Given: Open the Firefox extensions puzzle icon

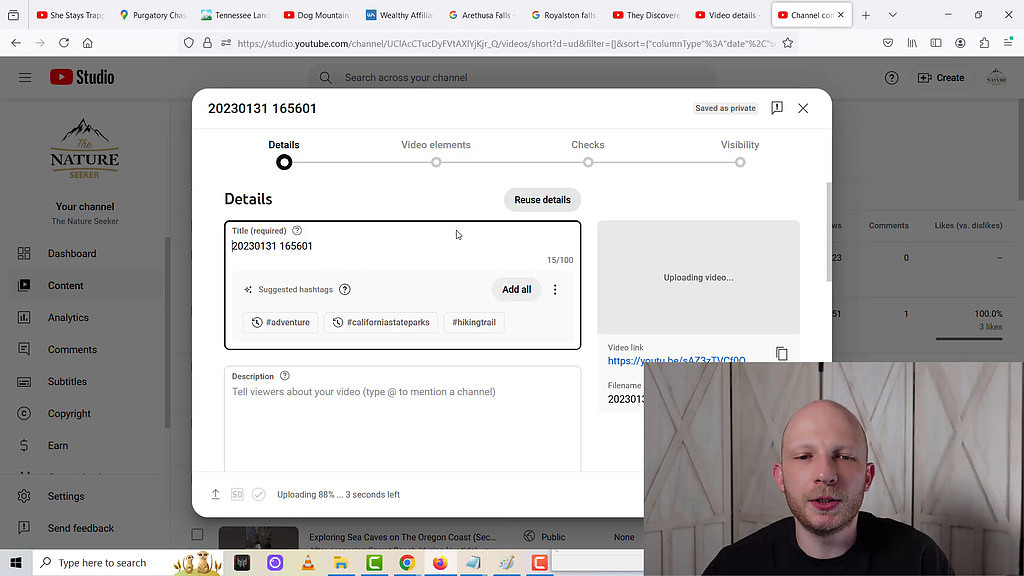Looking at the screenshot, I should 984,43.
